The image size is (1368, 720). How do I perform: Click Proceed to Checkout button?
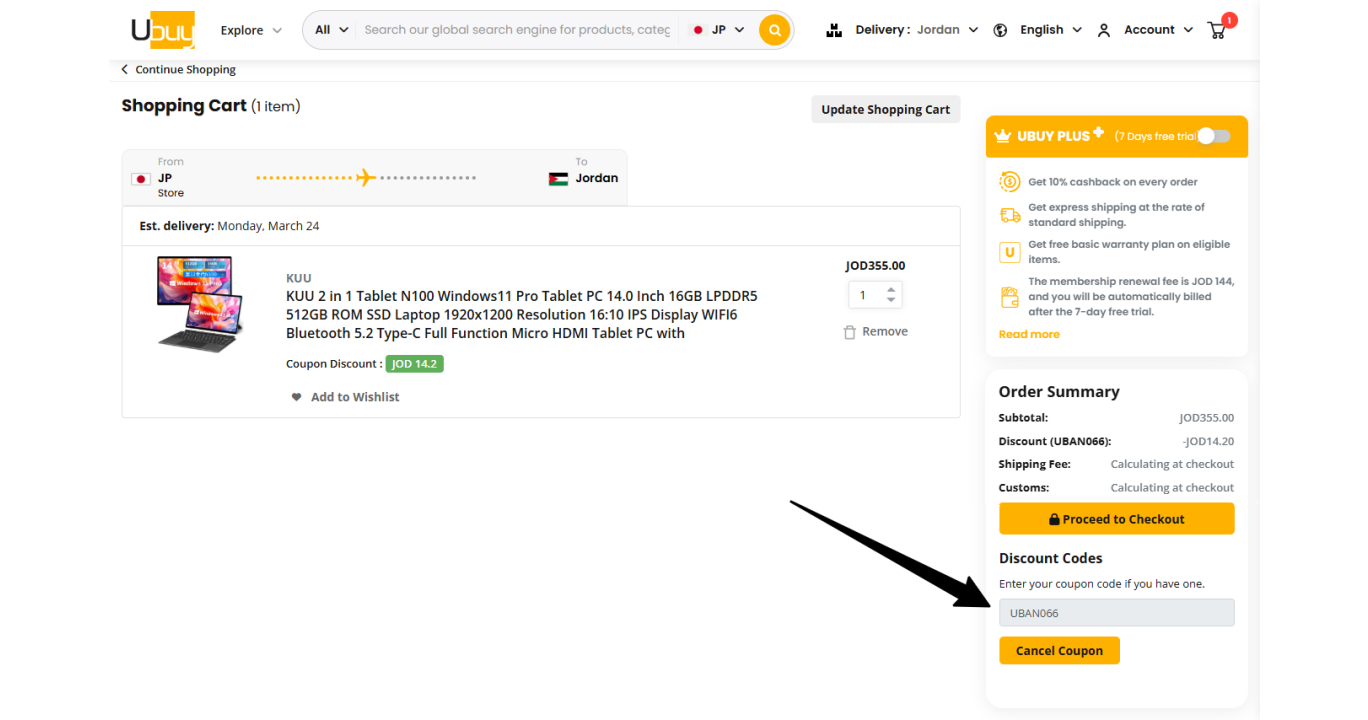pos(1116,519)
